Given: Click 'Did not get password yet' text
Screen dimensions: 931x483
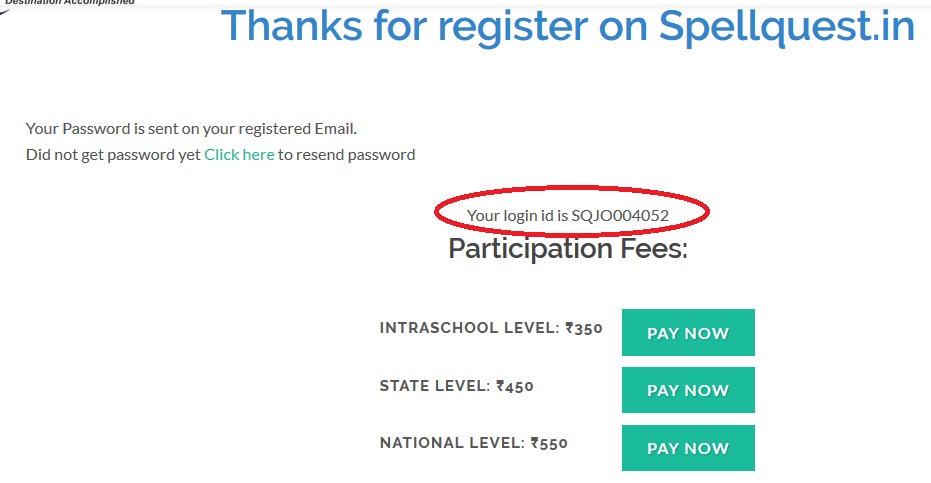Looking at the screenshot, I should [x=113, y=155].
